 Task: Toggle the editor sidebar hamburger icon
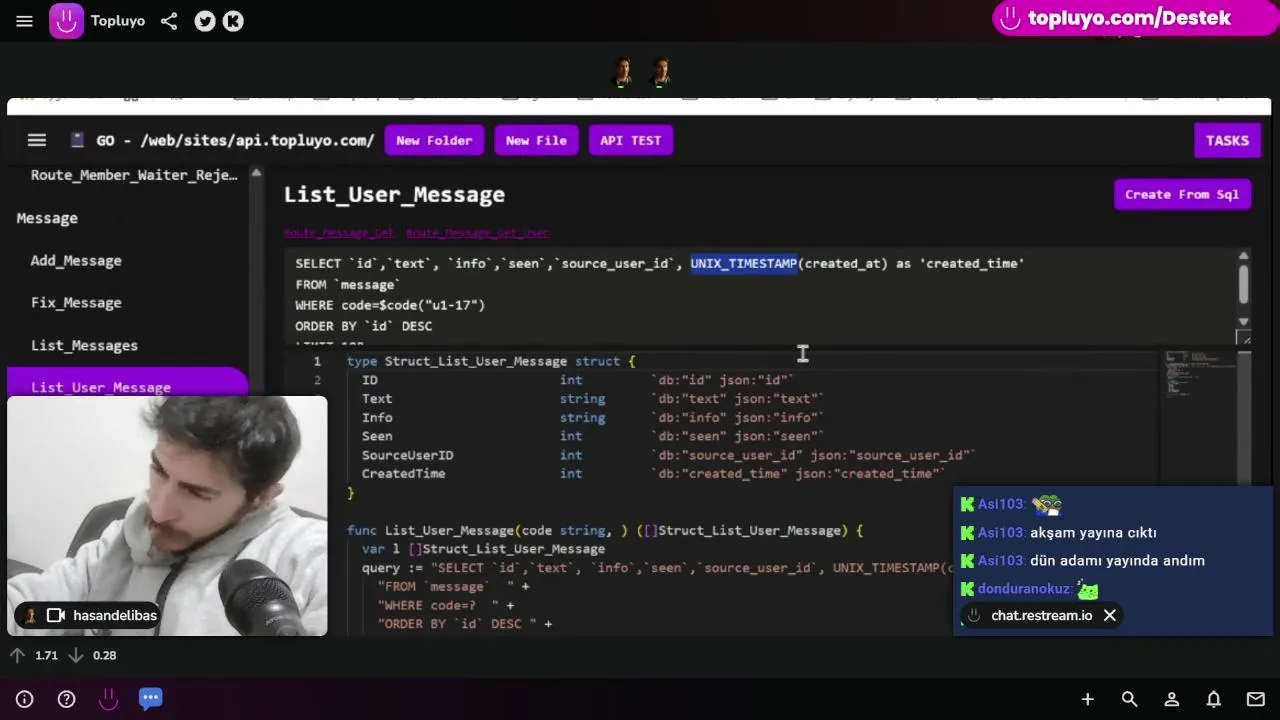[37, 141]
